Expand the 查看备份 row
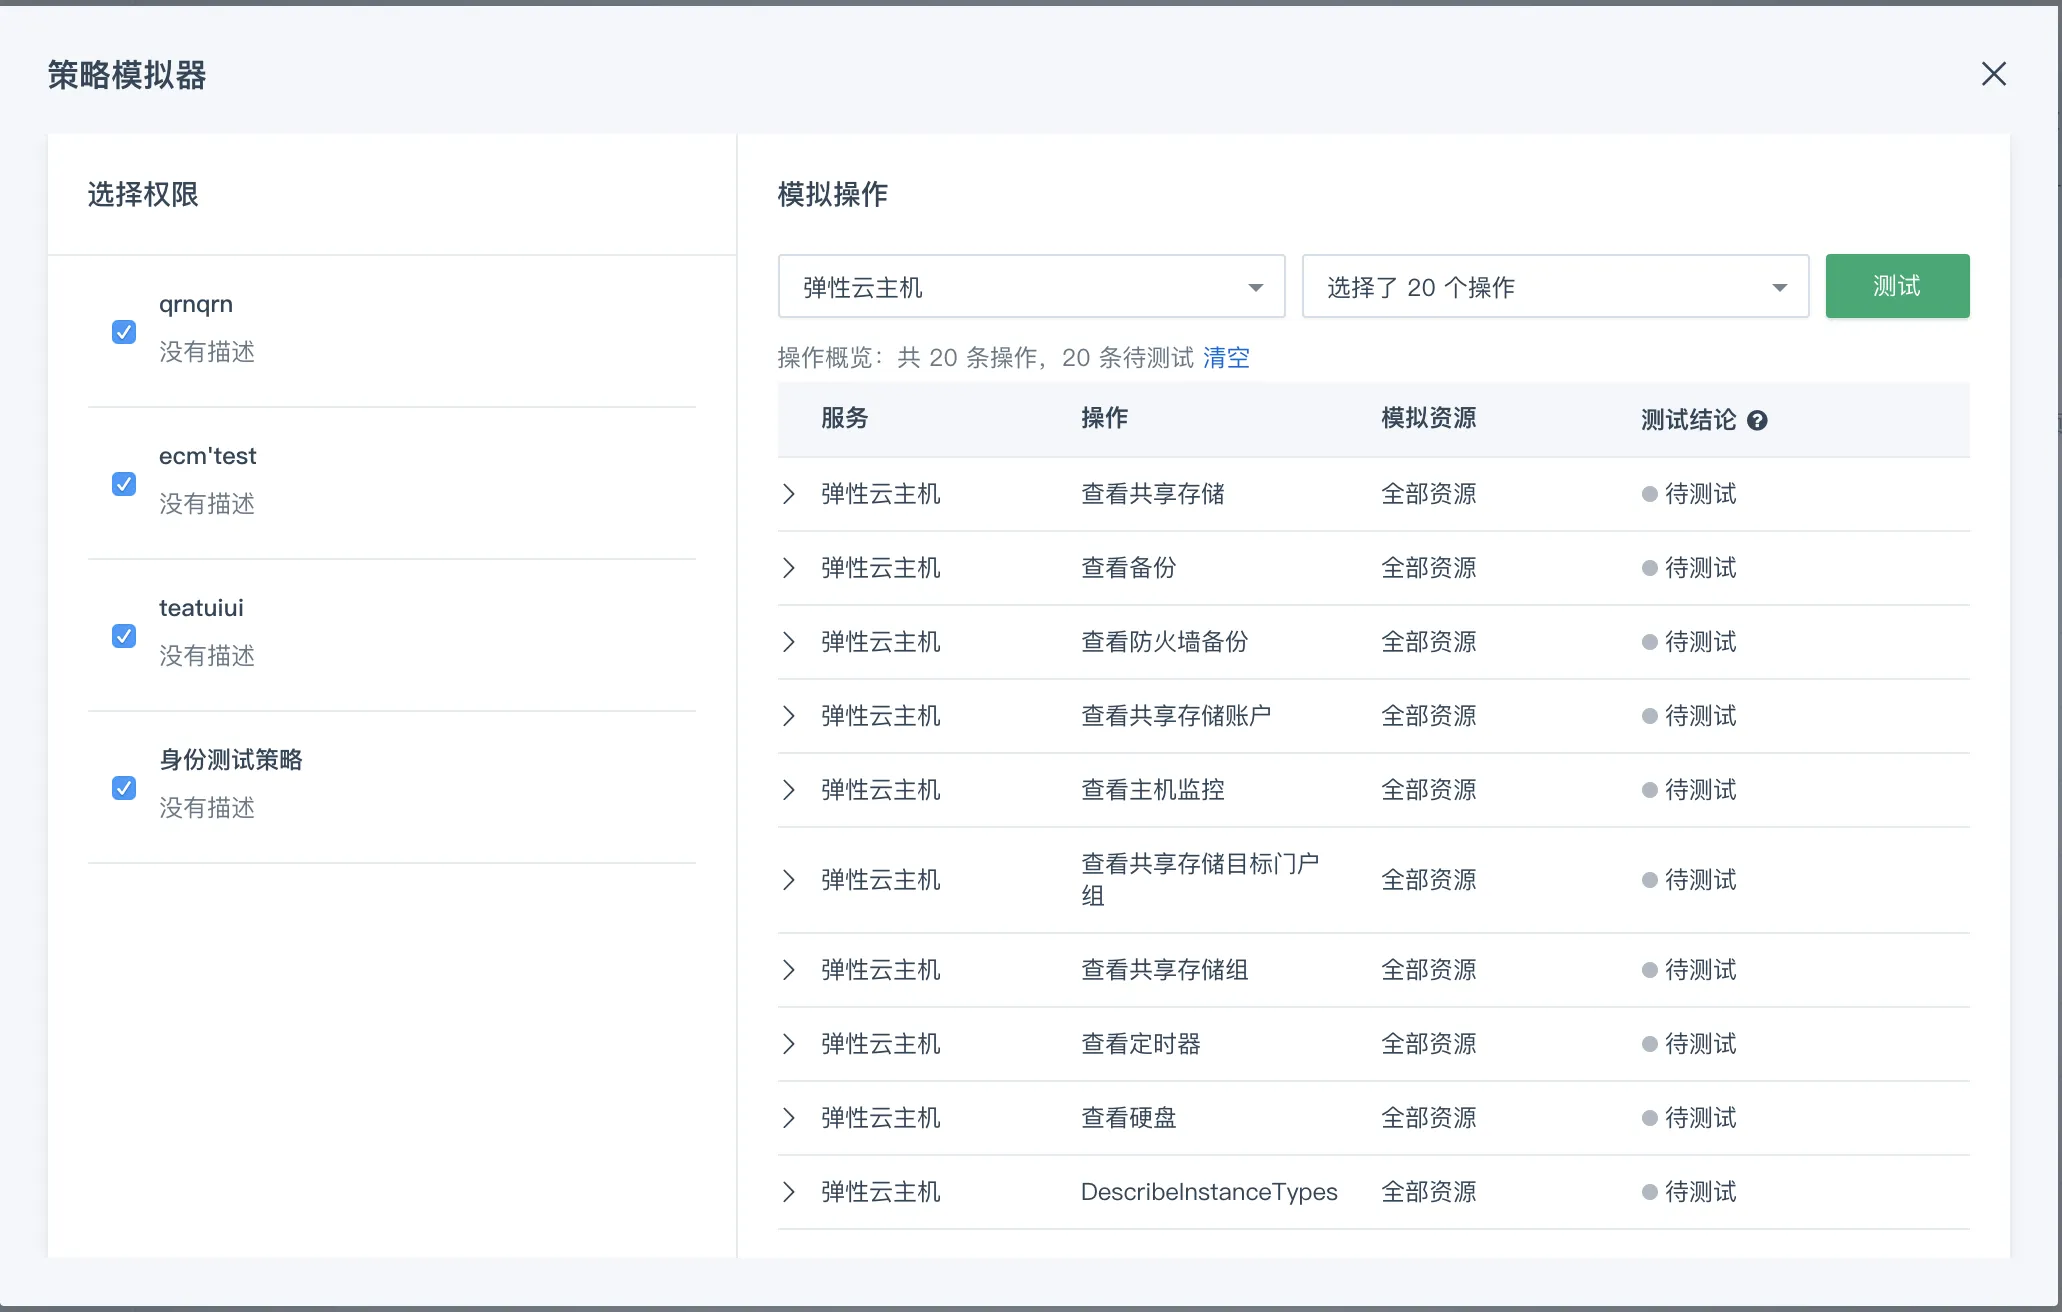The image size is (2062, 1312). (789, 568)
